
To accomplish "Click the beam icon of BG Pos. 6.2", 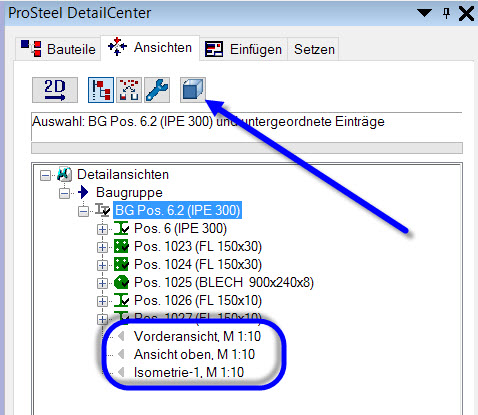I will pyautogui.click(x=103, y=210).
